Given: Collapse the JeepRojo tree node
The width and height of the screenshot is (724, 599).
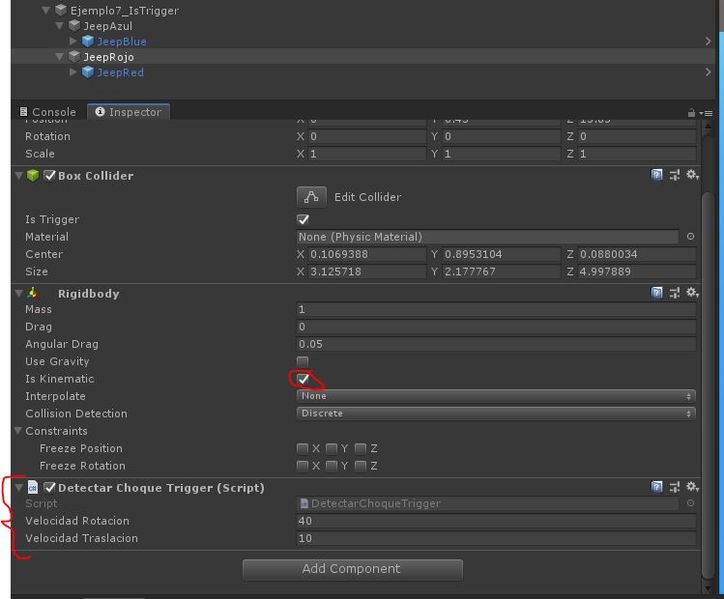Looking at the screenshot, I should click(60, 56).
